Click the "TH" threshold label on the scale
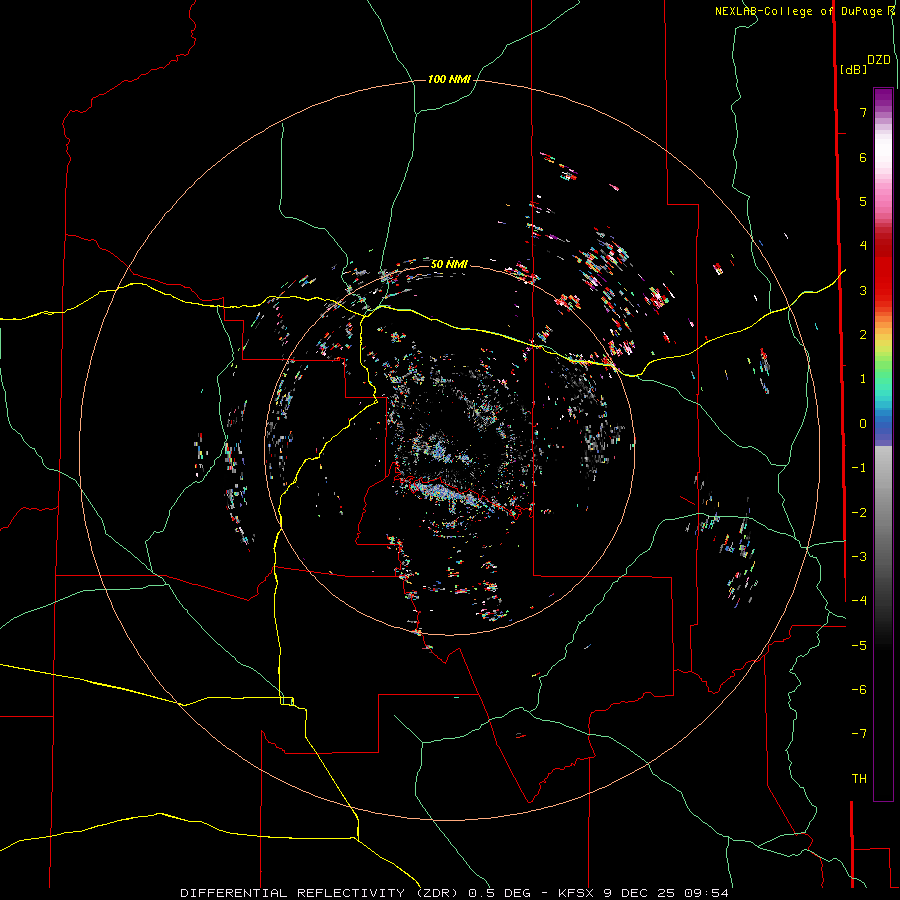The image size is (900, 900). coord(859,779)
